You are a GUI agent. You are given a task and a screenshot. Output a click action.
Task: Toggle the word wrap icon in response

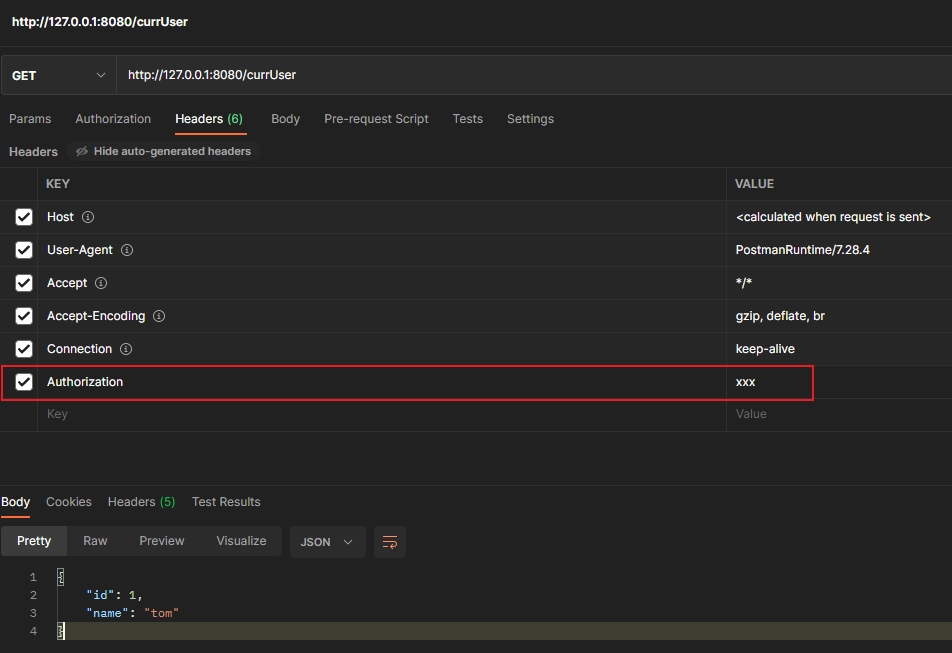click(x=390, y=542)
